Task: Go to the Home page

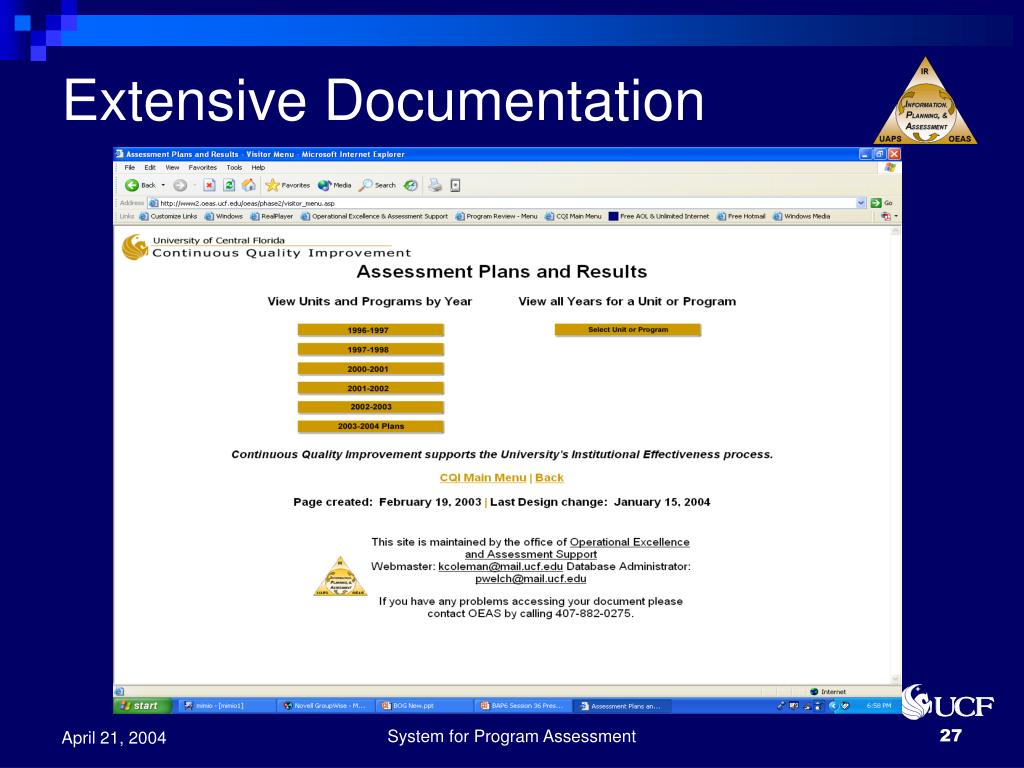Action: click(249, 185)
